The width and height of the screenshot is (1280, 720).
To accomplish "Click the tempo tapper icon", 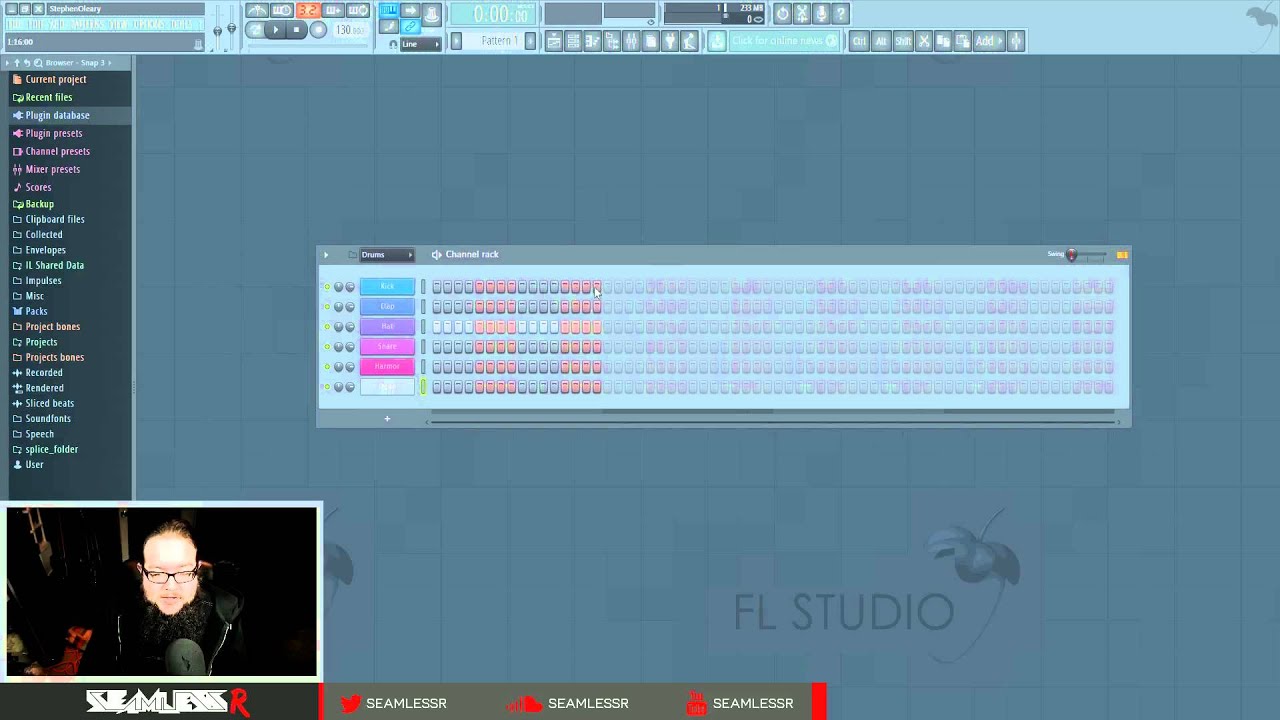I will point(689,41).
